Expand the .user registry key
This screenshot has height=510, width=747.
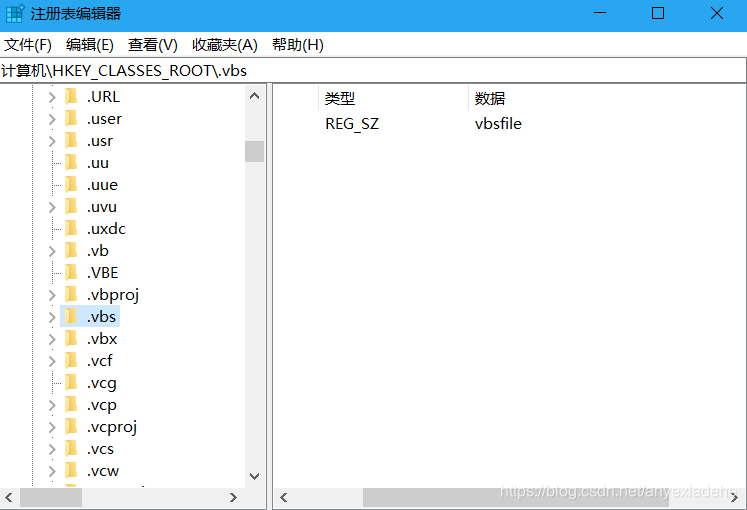[x=52, y=119]
